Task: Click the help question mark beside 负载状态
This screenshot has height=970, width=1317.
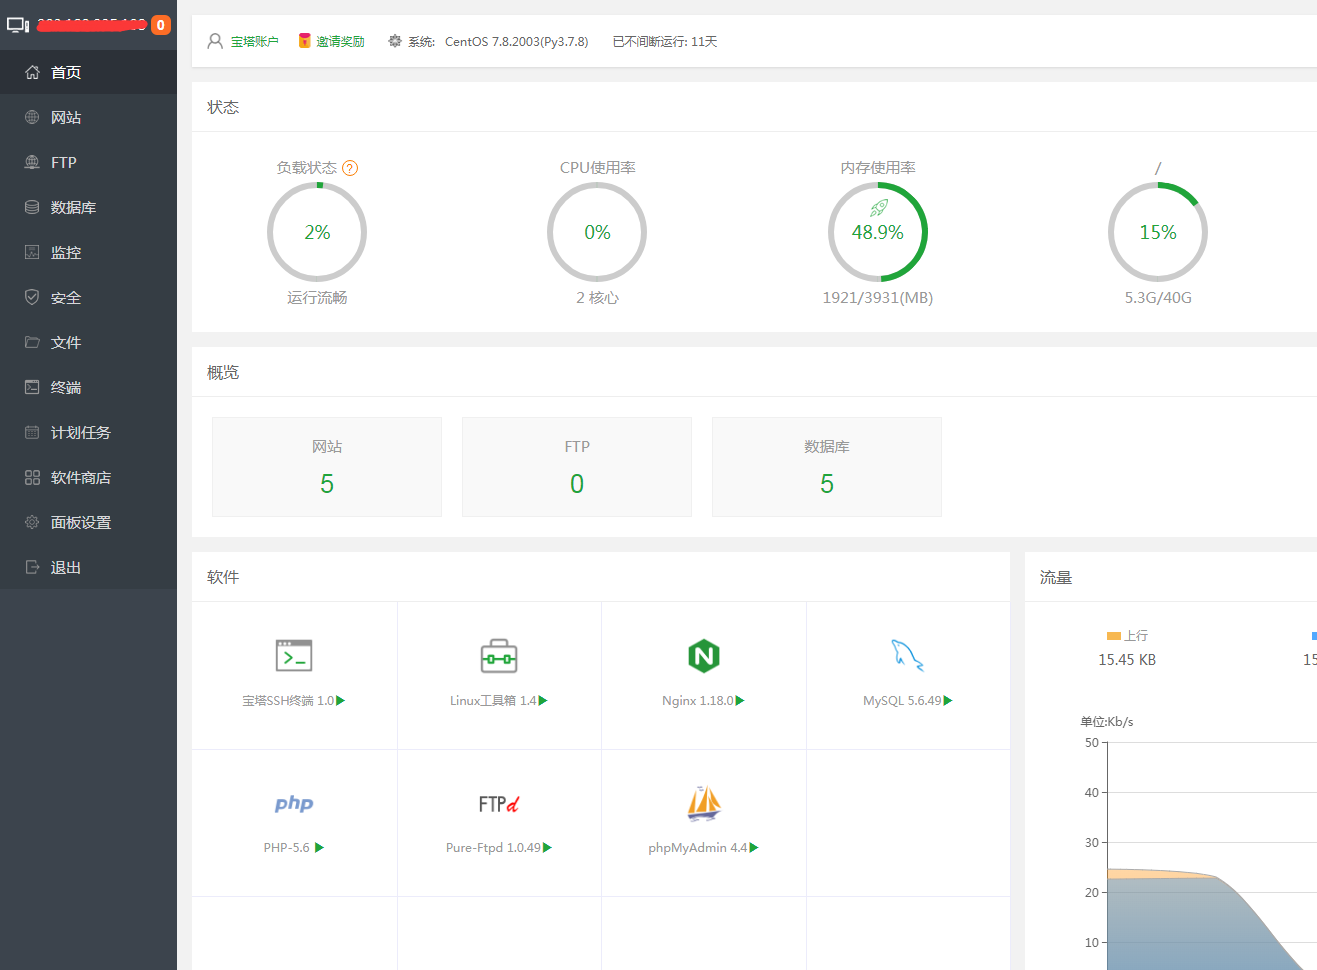Action: (x=350, y=168)
